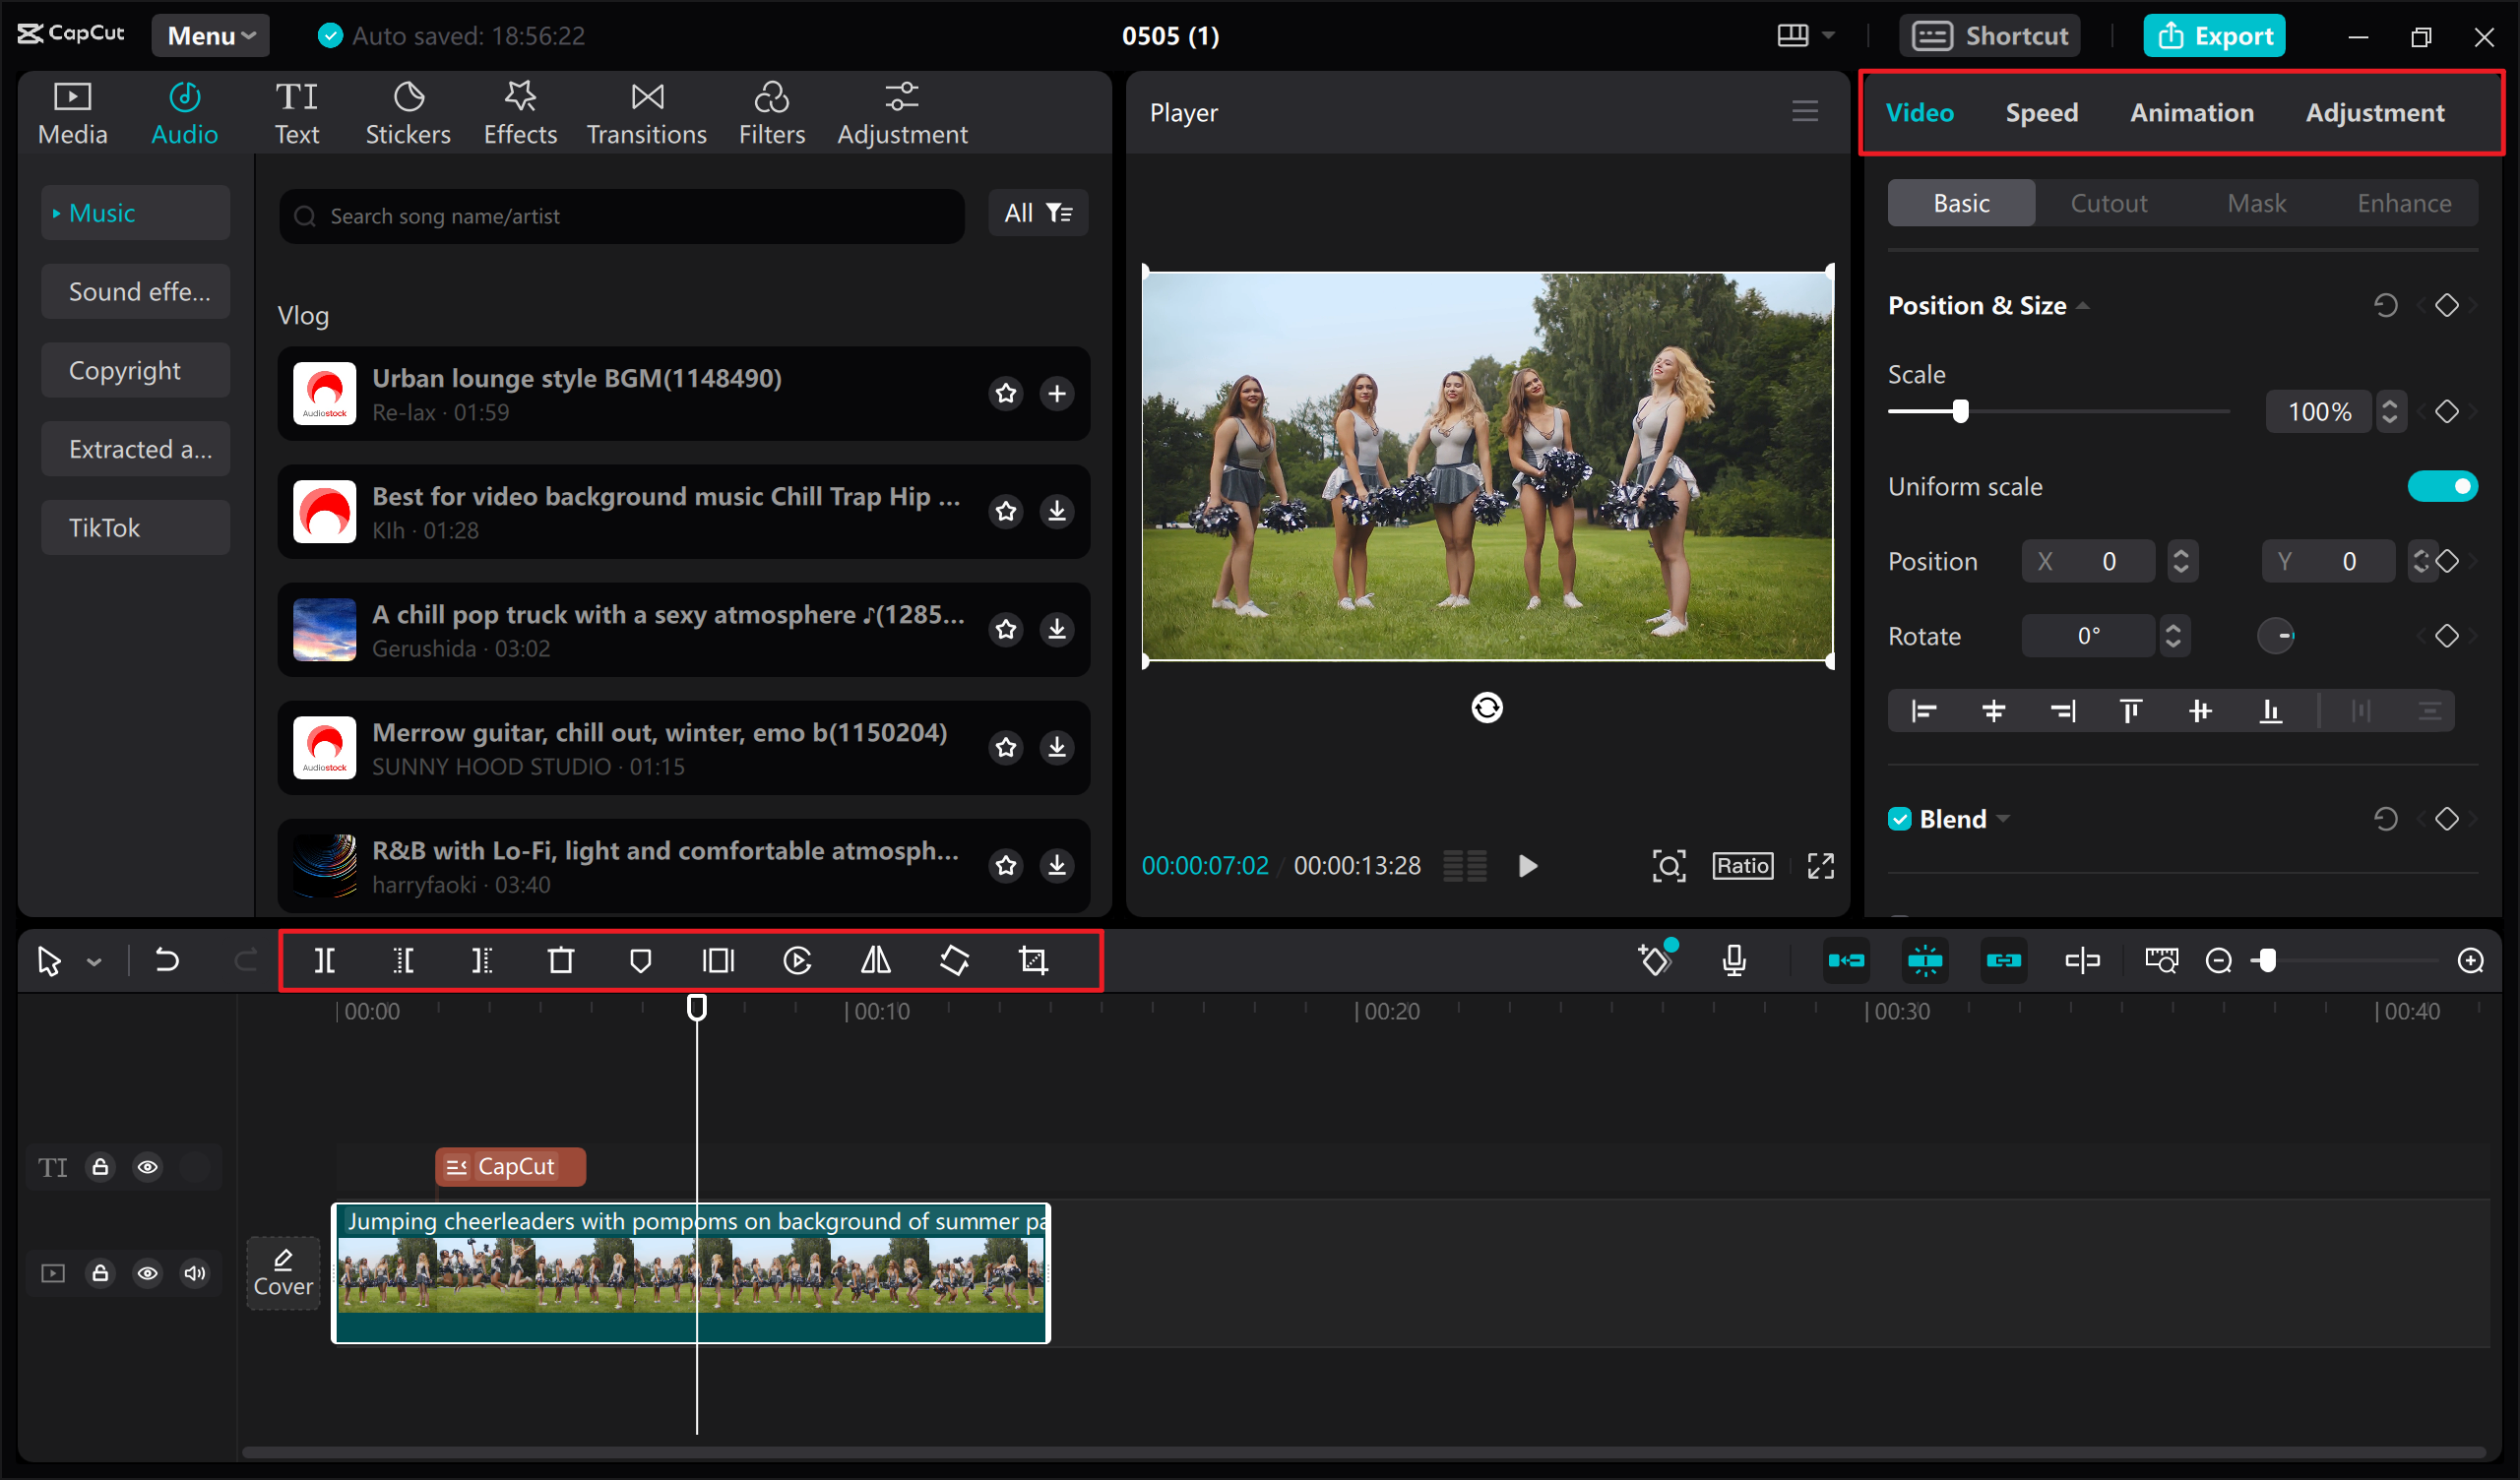Open the Cutout tab in the Basic panel
This screenshot has height=1480, width=2520.
[x=2108, y=203]
